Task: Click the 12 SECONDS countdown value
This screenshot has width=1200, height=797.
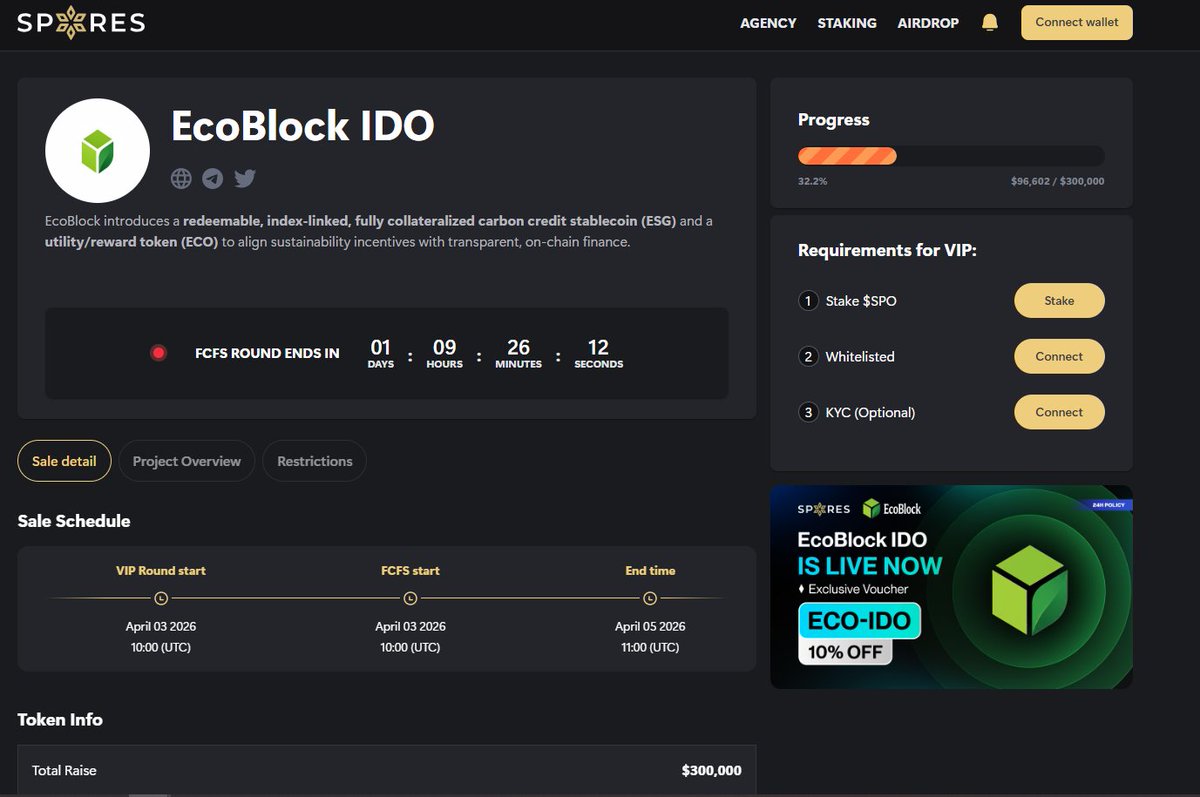Action: (598, 353)
